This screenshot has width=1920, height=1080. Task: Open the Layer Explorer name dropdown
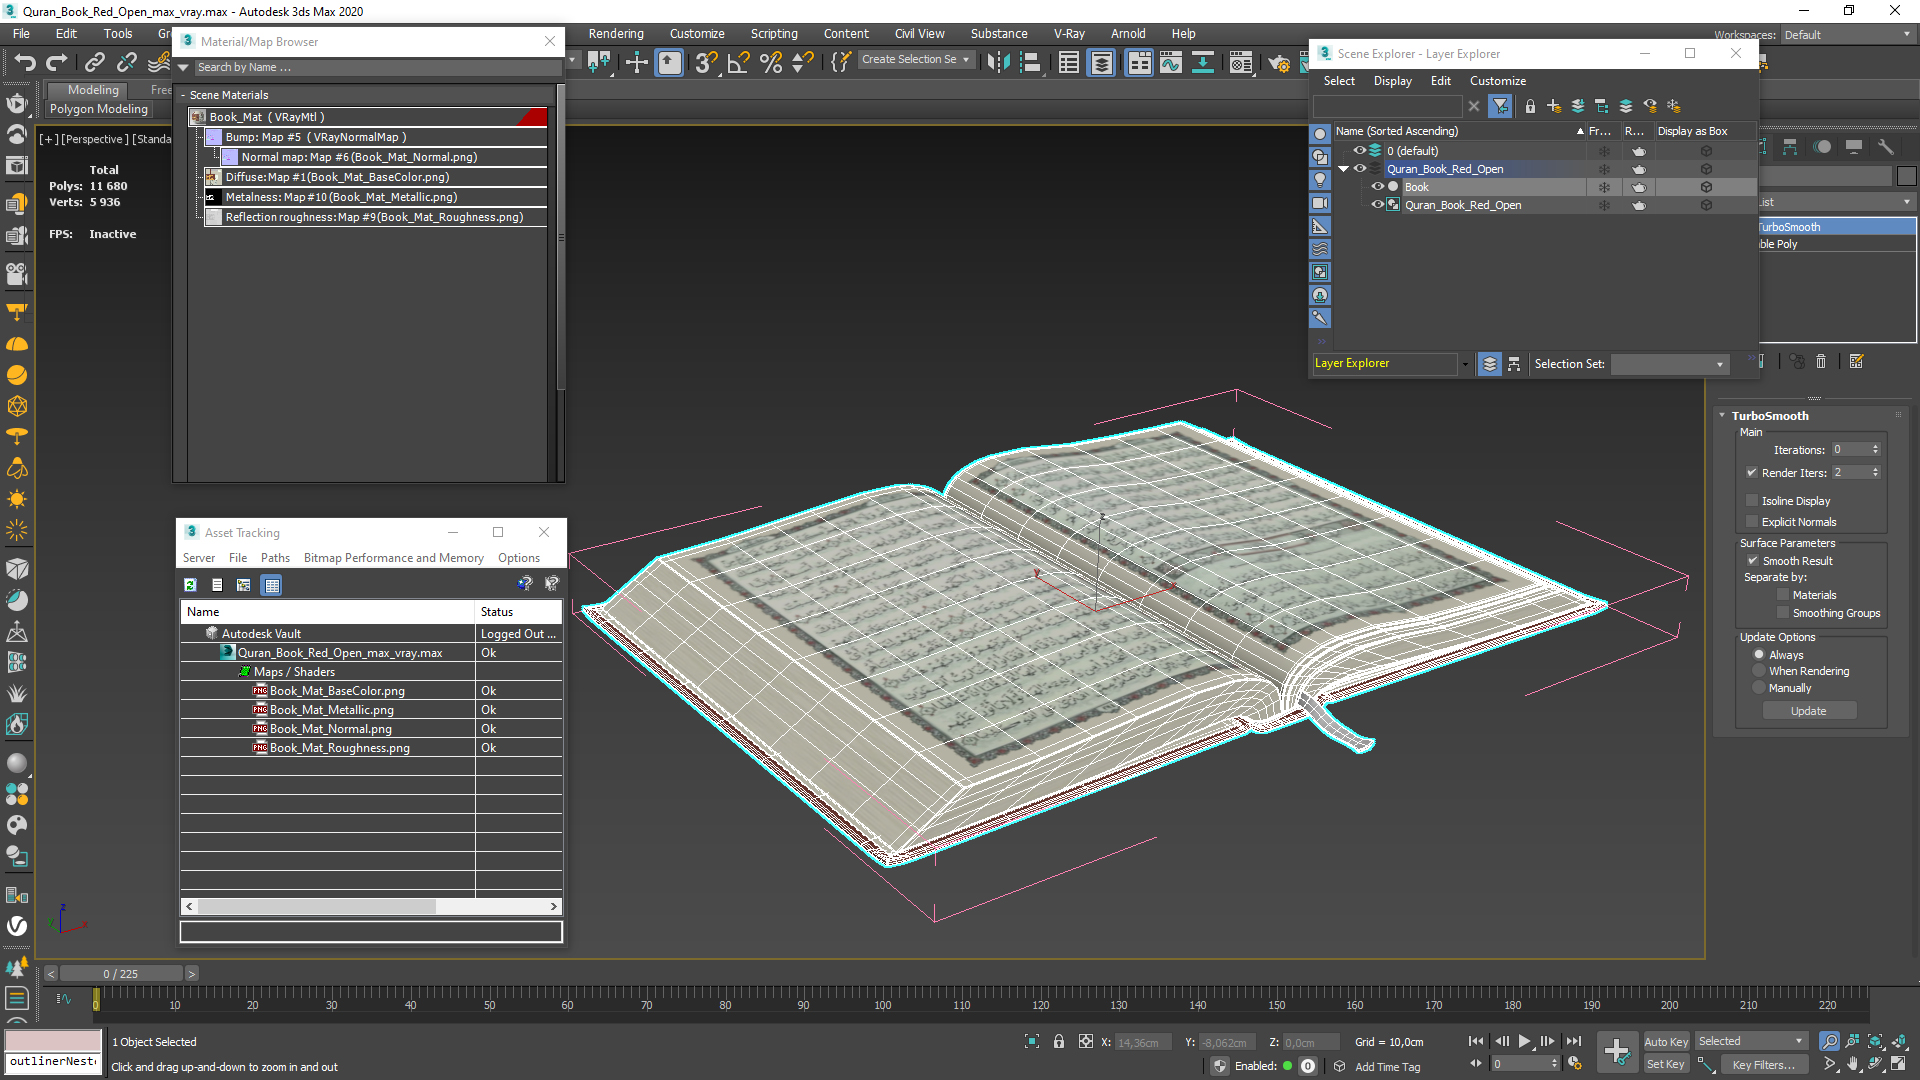coord(1465,364)
